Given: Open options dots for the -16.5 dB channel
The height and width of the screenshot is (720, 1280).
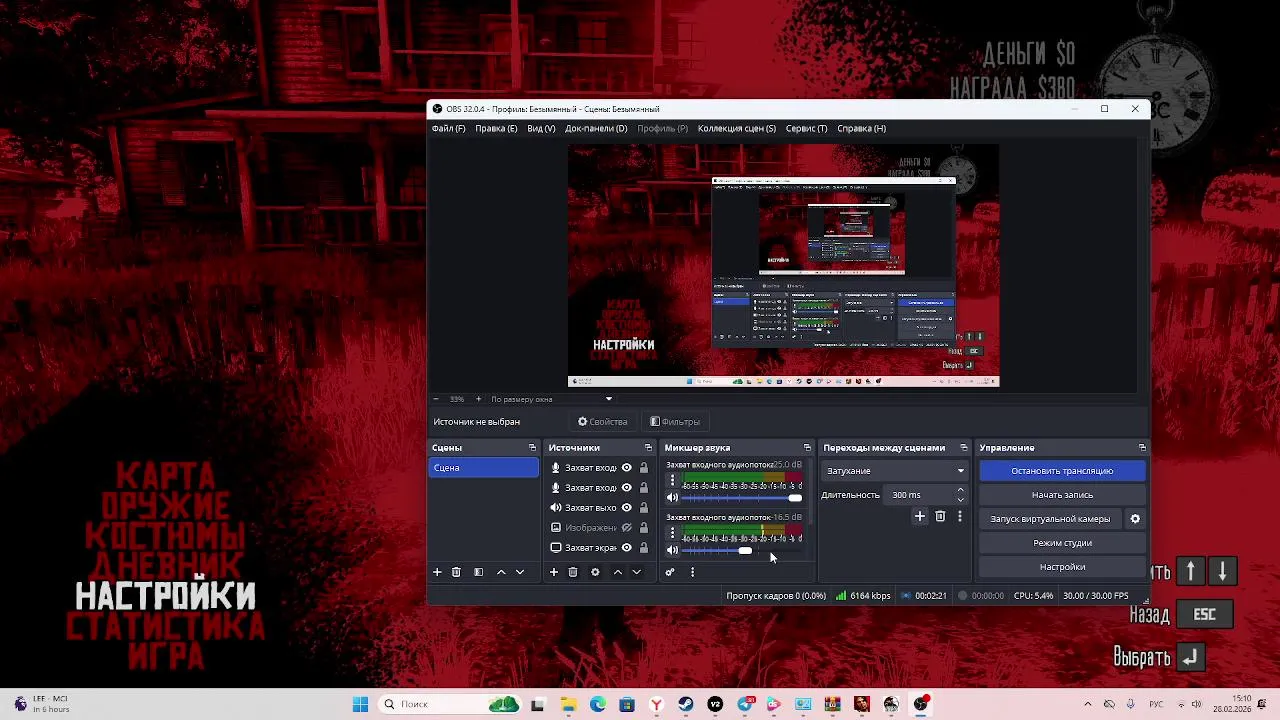Looking at the screenshot, I should 672,534.
